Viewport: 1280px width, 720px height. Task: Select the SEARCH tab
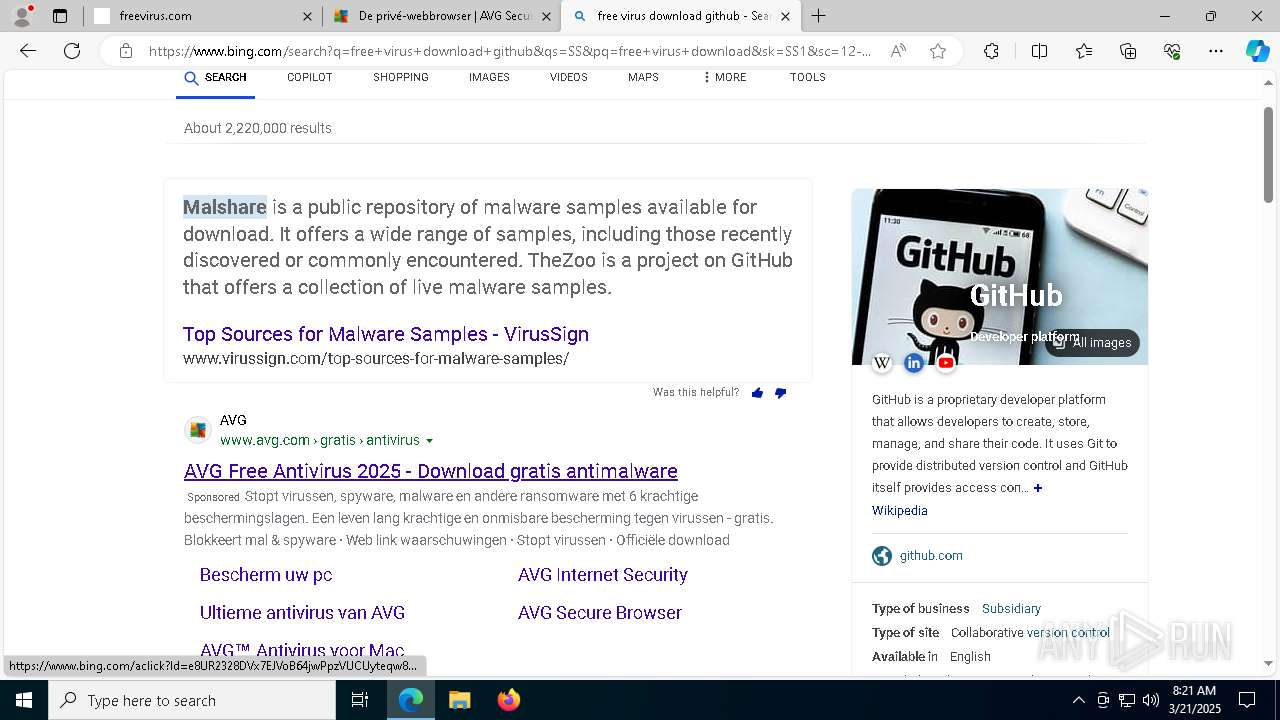pyautogui.click(x=215, y=77)
